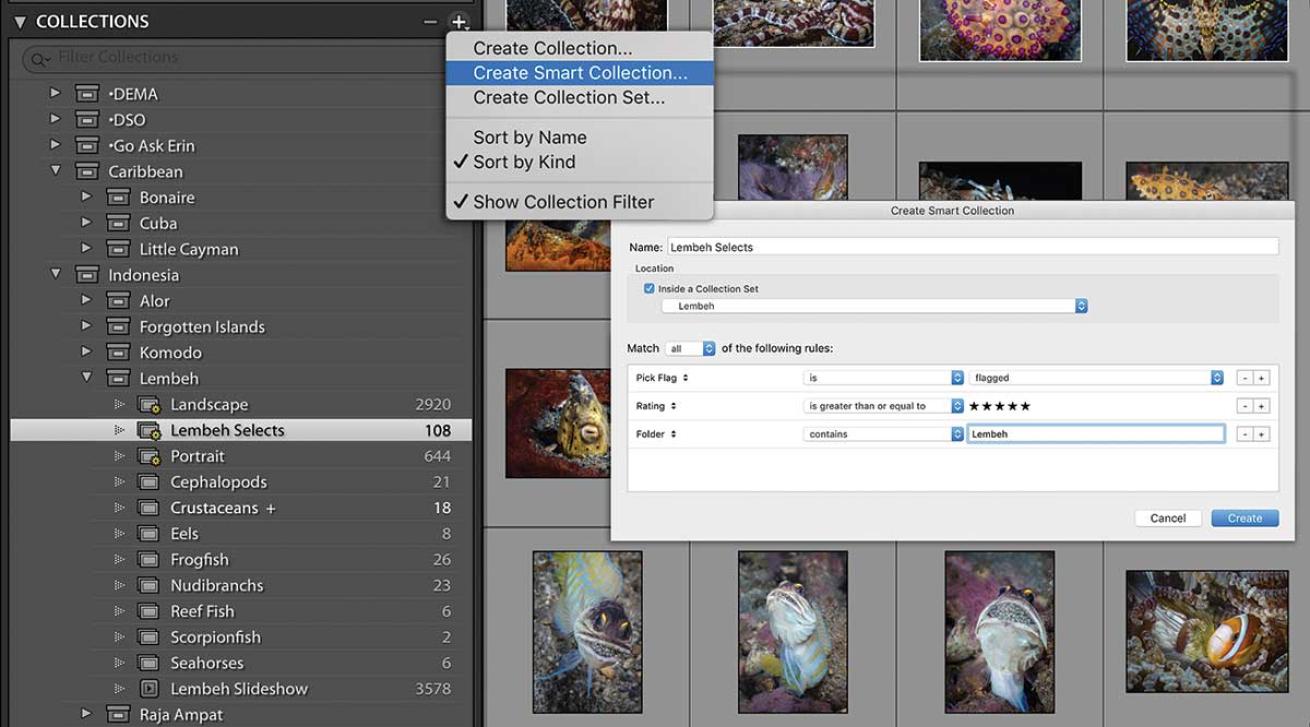
Task: Click the Cancel button
Action: click(1167, 518)
